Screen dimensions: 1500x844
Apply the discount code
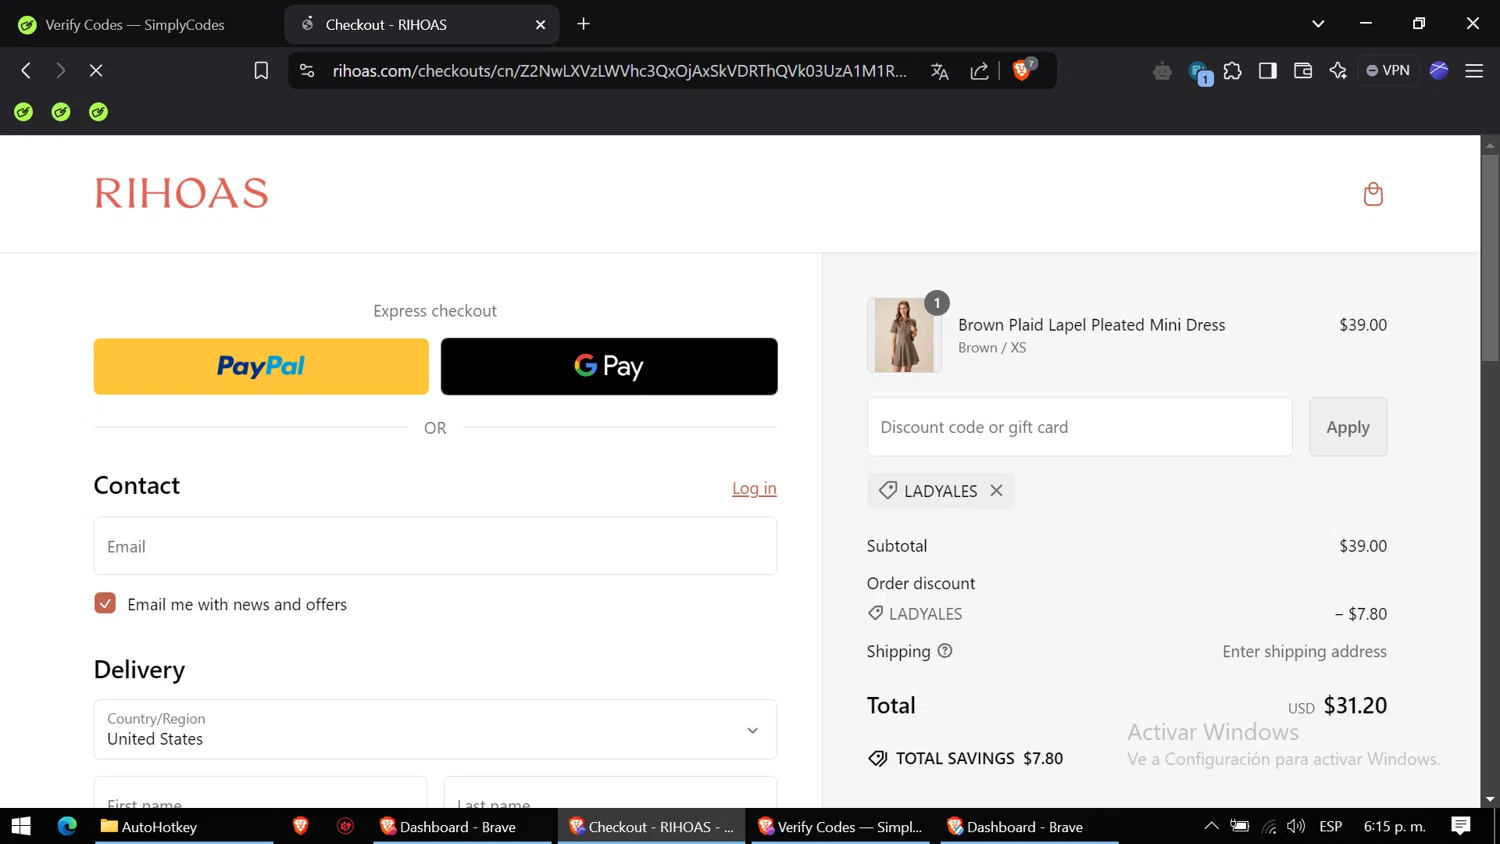point(1348,427)
